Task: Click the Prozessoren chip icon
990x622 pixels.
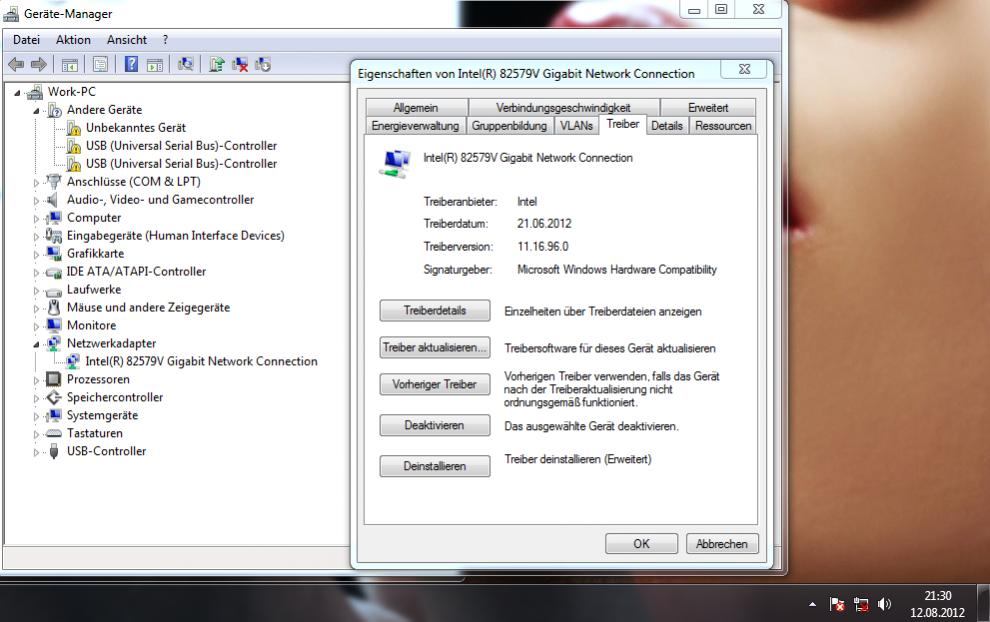Action: pos(54,380)
